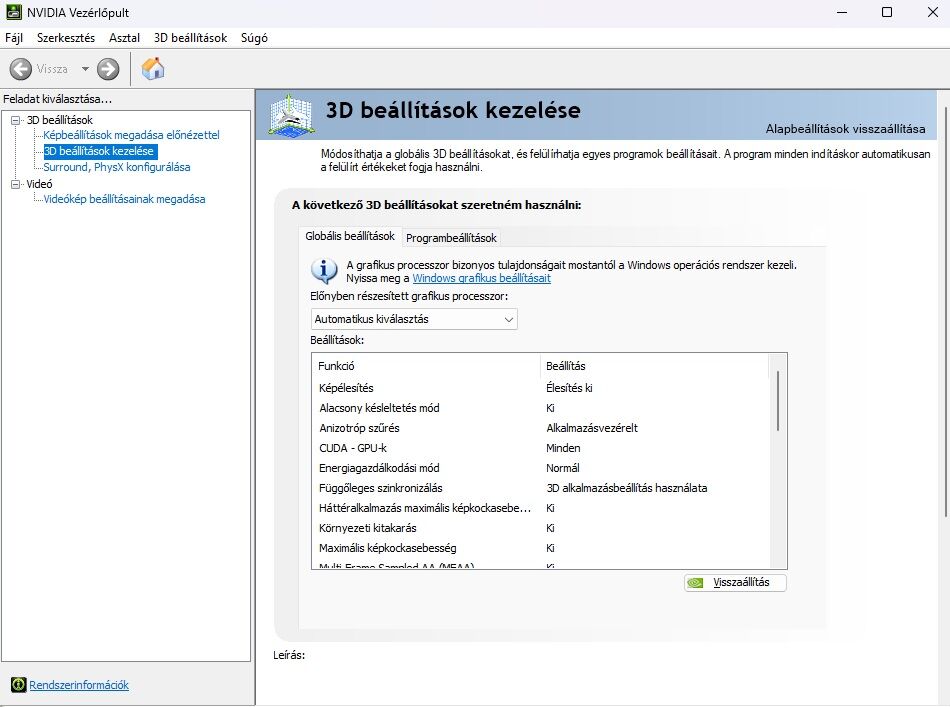This screenshot has height=707, width=950.
Task: Switch to the Globális beállítások tab
Action: (x=350, y=236)
